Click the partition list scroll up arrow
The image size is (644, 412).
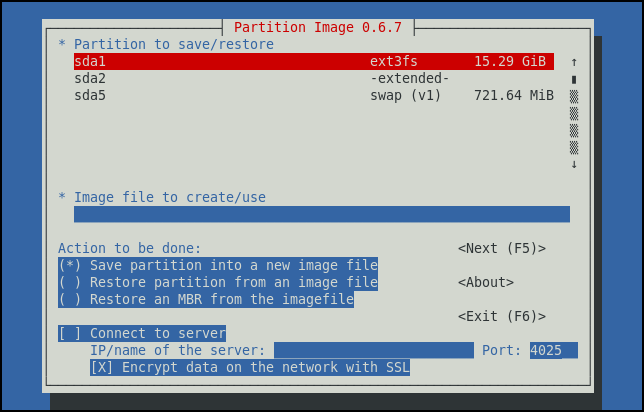[574, 61]
